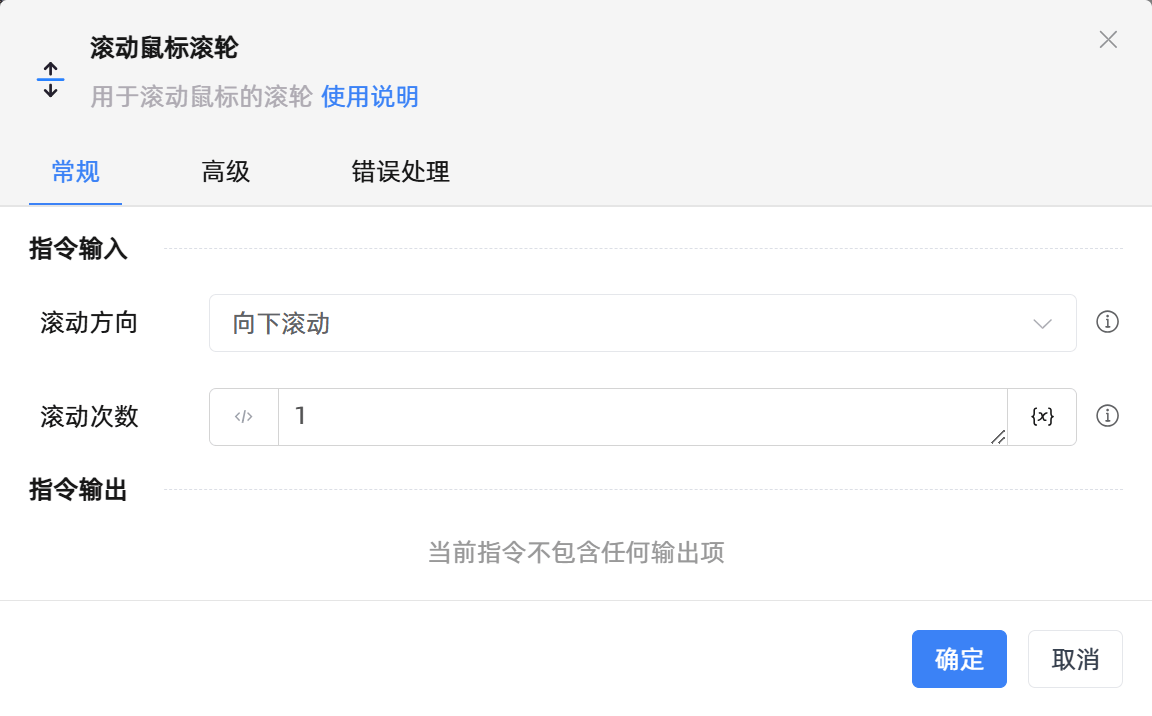Click the resize handle of the 滚动次数 field
The width and height of the screenshot is (1152, 716).
(x=997, y=437)
